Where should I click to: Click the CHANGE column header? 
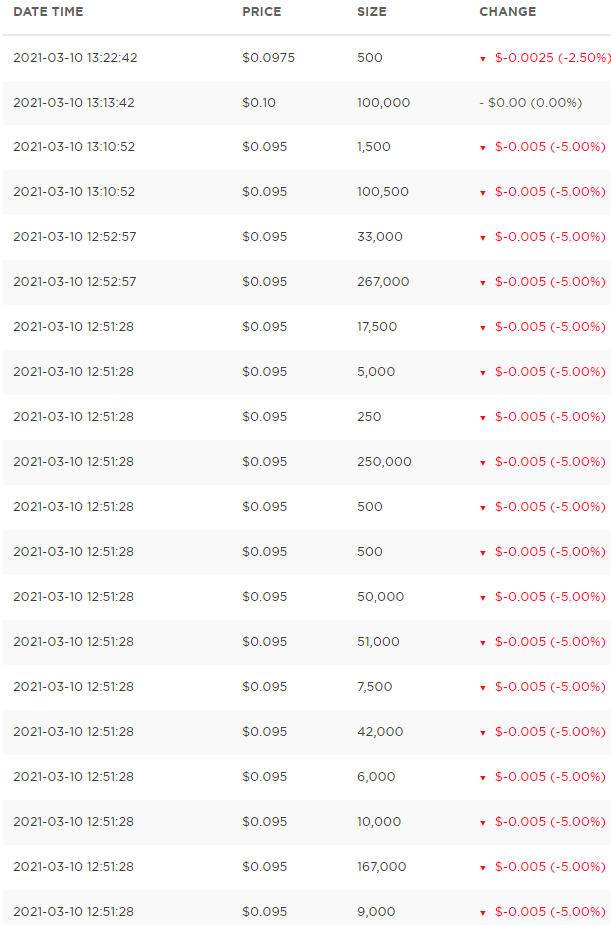508,12
